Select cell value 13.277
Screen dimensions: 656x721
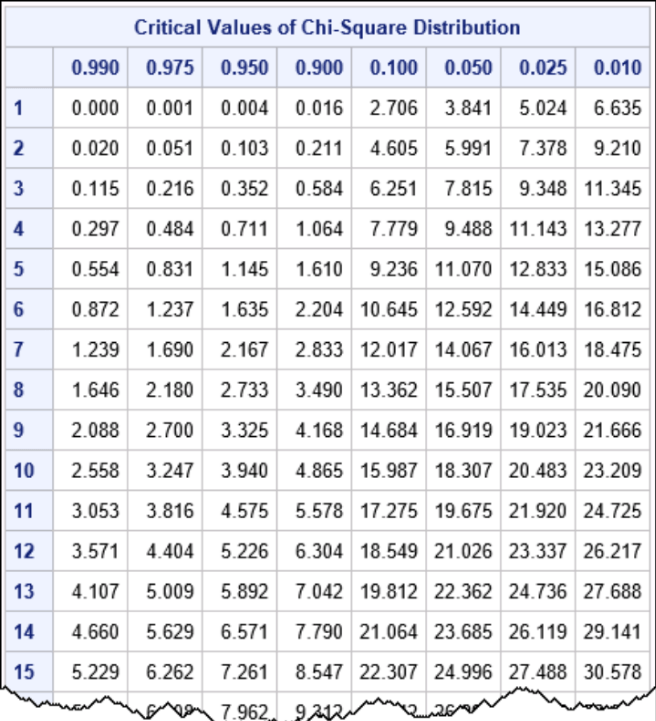tap(612, 229)
